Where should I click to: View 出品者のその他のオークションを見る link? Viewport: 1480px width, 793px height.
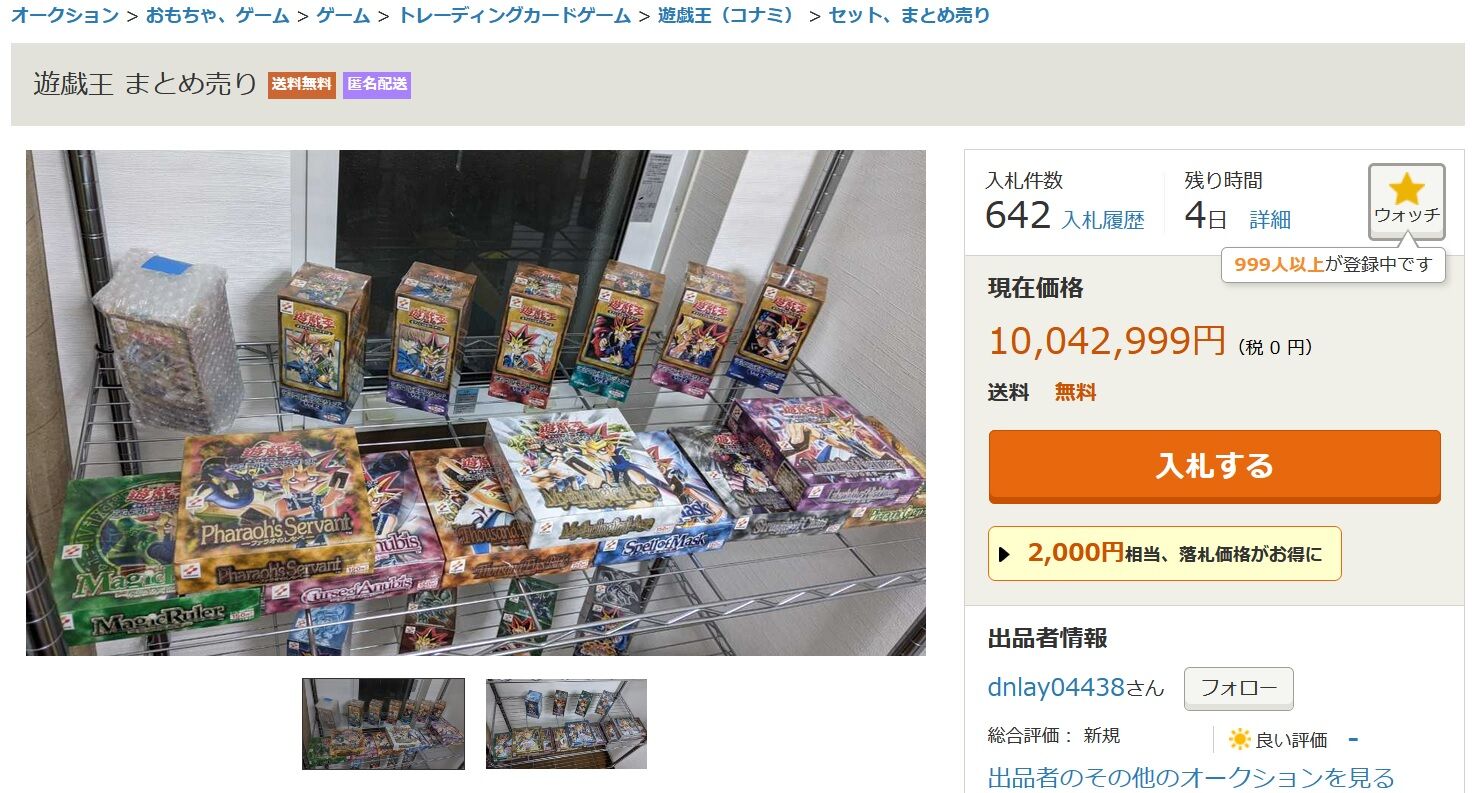pyautogui.click(x=1191, y=777)
